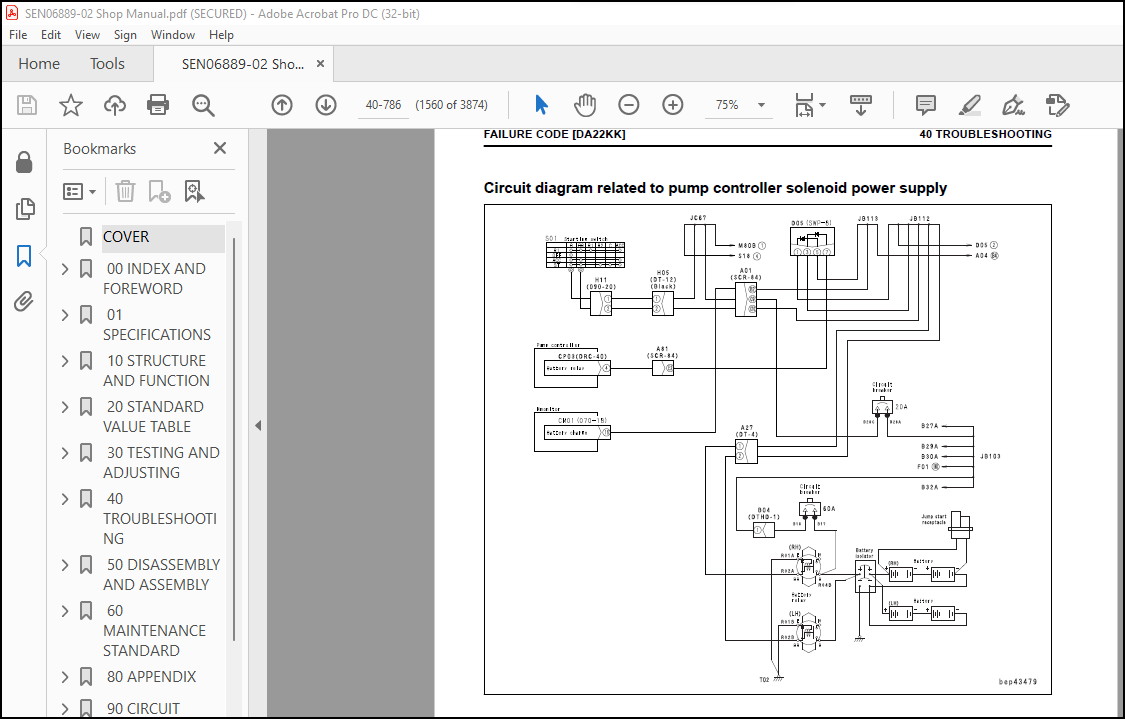Open the Sign menu
Viewport: 1125px width, 719px height.
[125, 34]
